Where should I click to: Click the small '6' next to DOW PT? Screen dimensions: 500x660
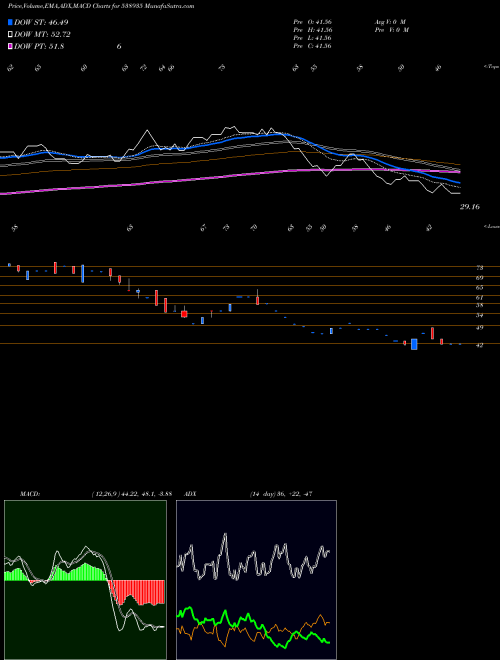click(119, 46)
